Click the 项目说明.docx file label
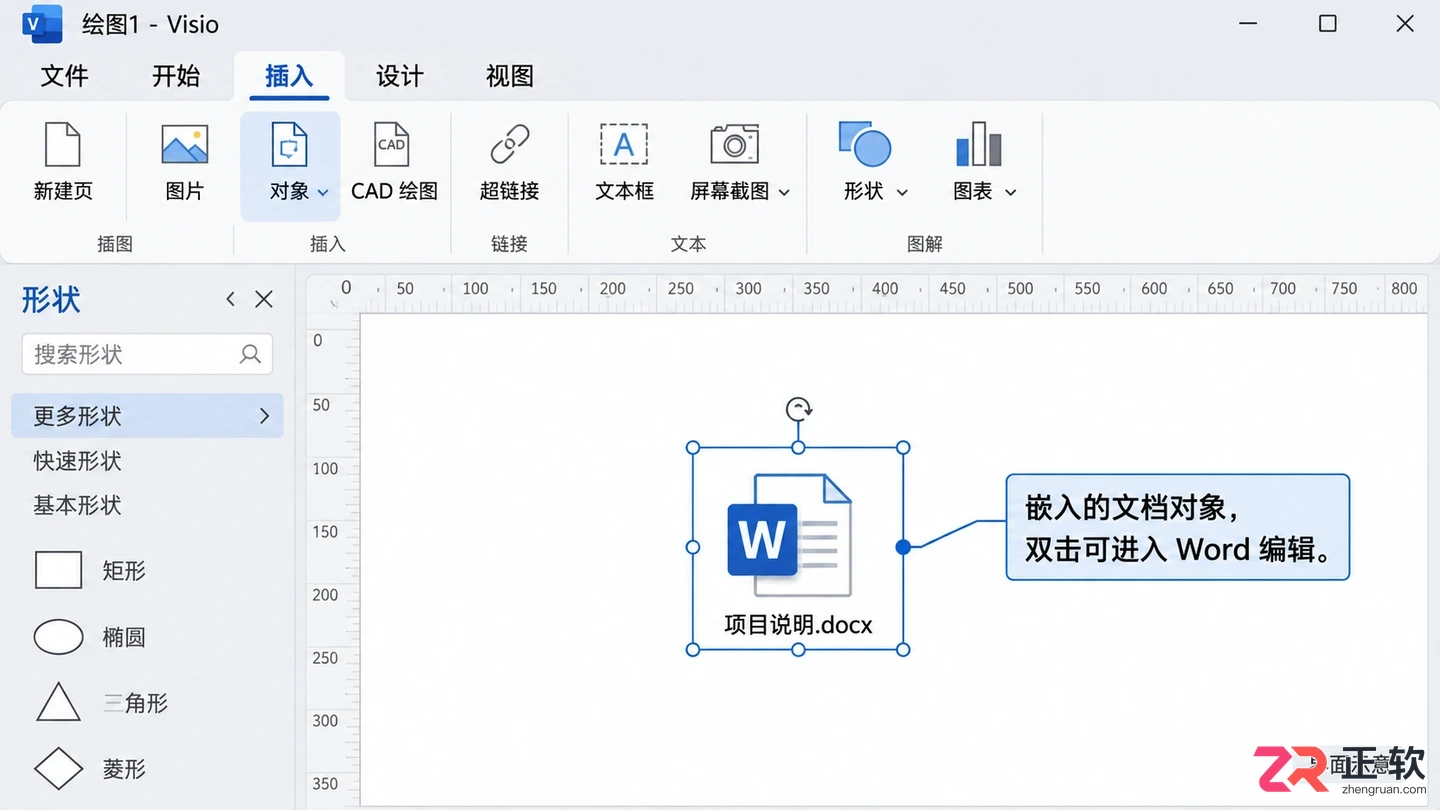The image size is (1440, 810). coord(798,625)
